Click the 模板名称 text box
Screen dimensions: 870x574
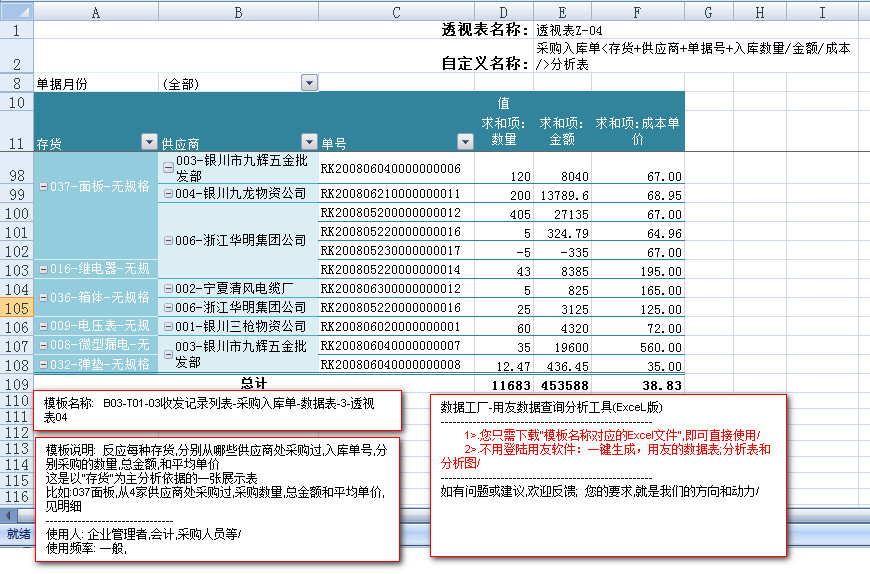216,410
